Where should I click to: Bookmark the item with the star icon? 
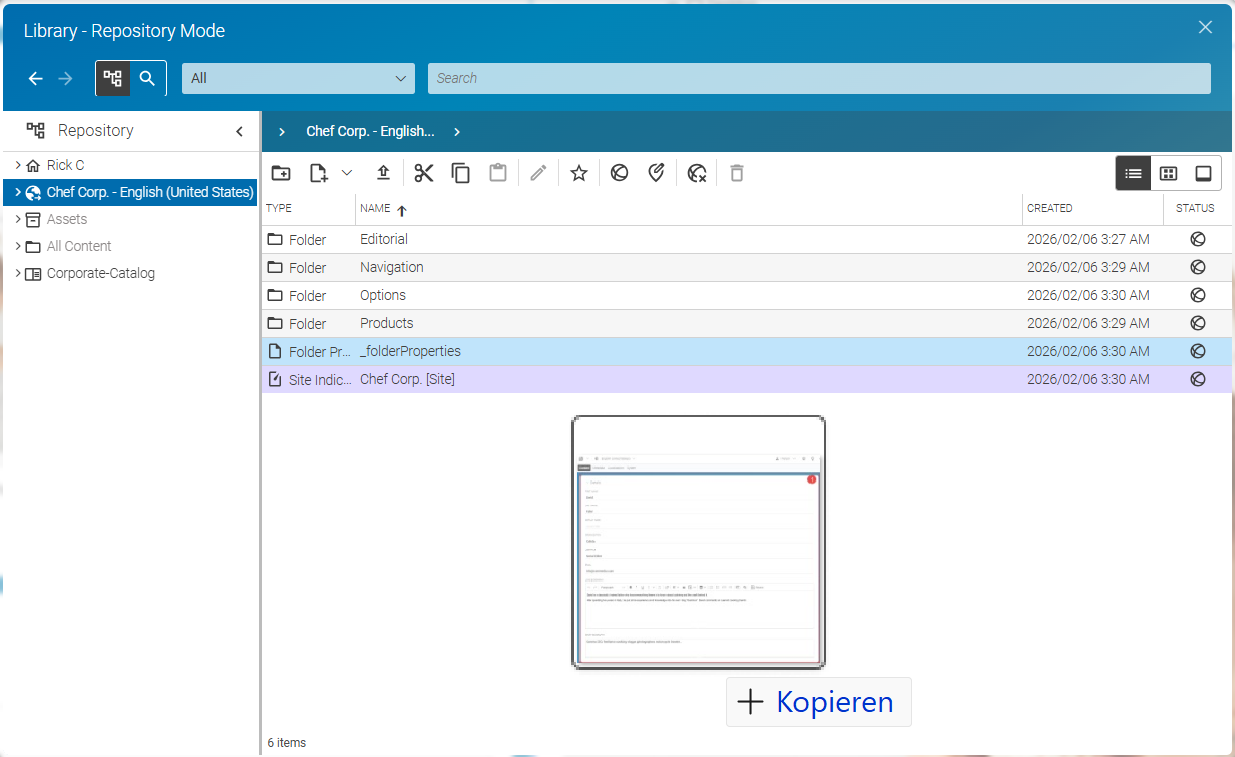click(578, 173)
